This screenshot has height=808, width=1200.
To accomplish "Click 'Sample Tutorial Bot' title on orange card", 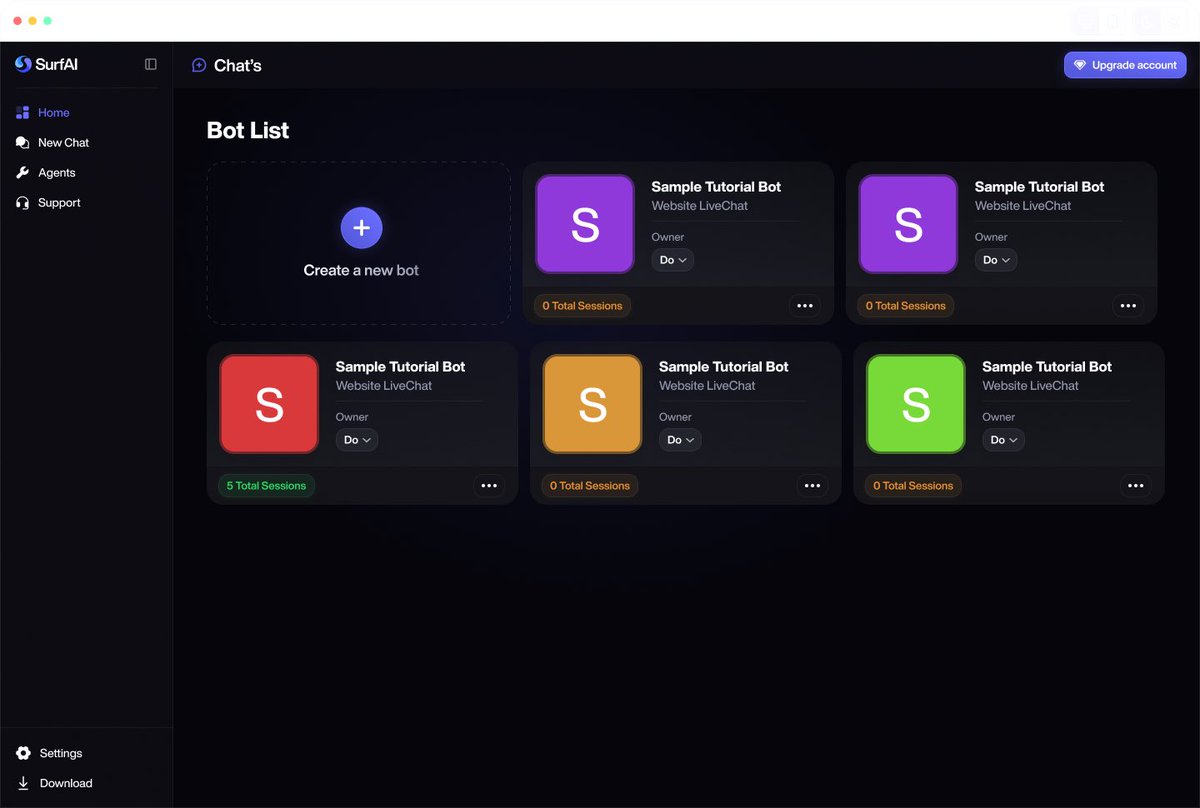I will pyautogui.click(x=724, y=367).
